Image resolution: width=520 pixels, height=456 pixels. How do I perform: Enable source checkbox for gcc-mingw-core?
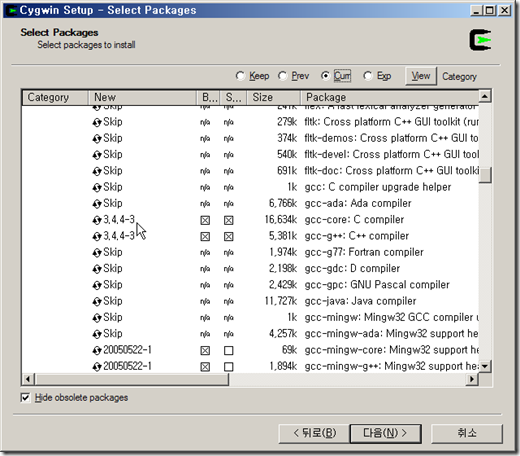(x=229, y=351)
